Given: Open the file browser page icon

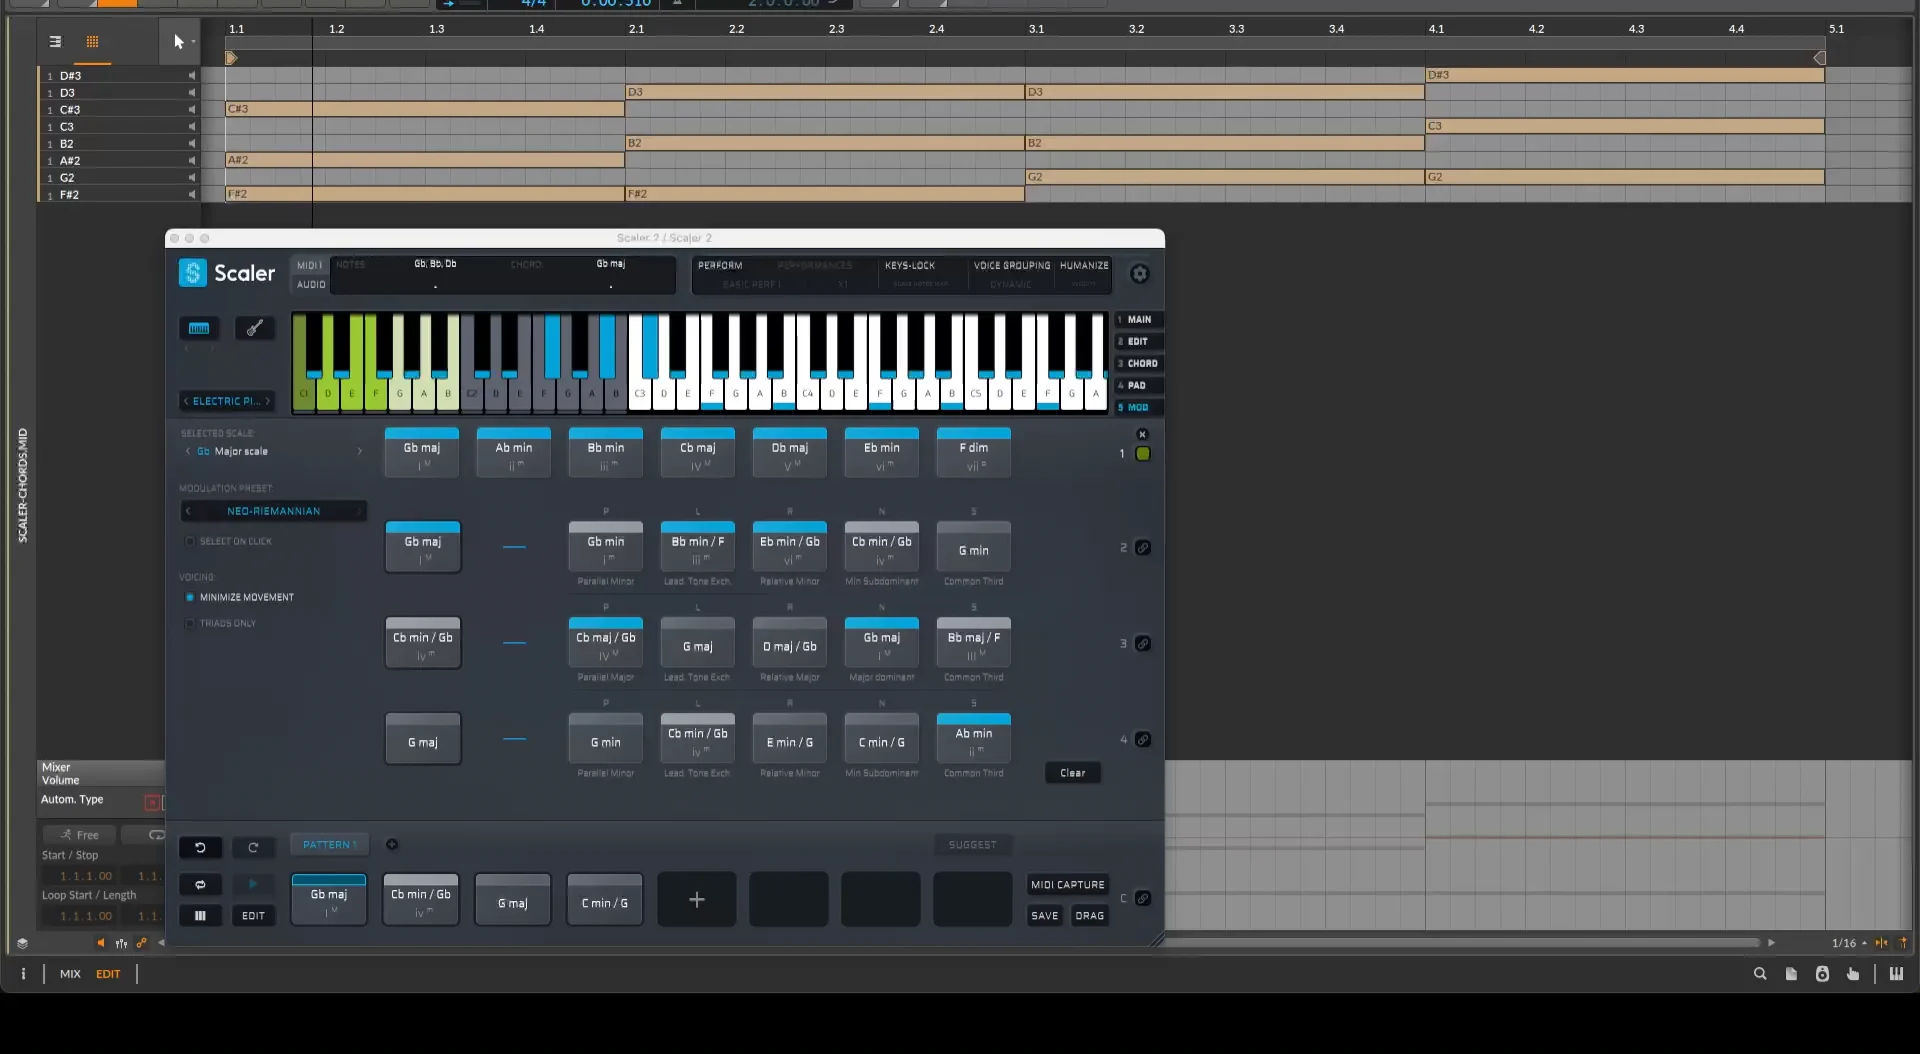Looking at the screenshot, I should pyautogui.click(x=1791, y=974).
